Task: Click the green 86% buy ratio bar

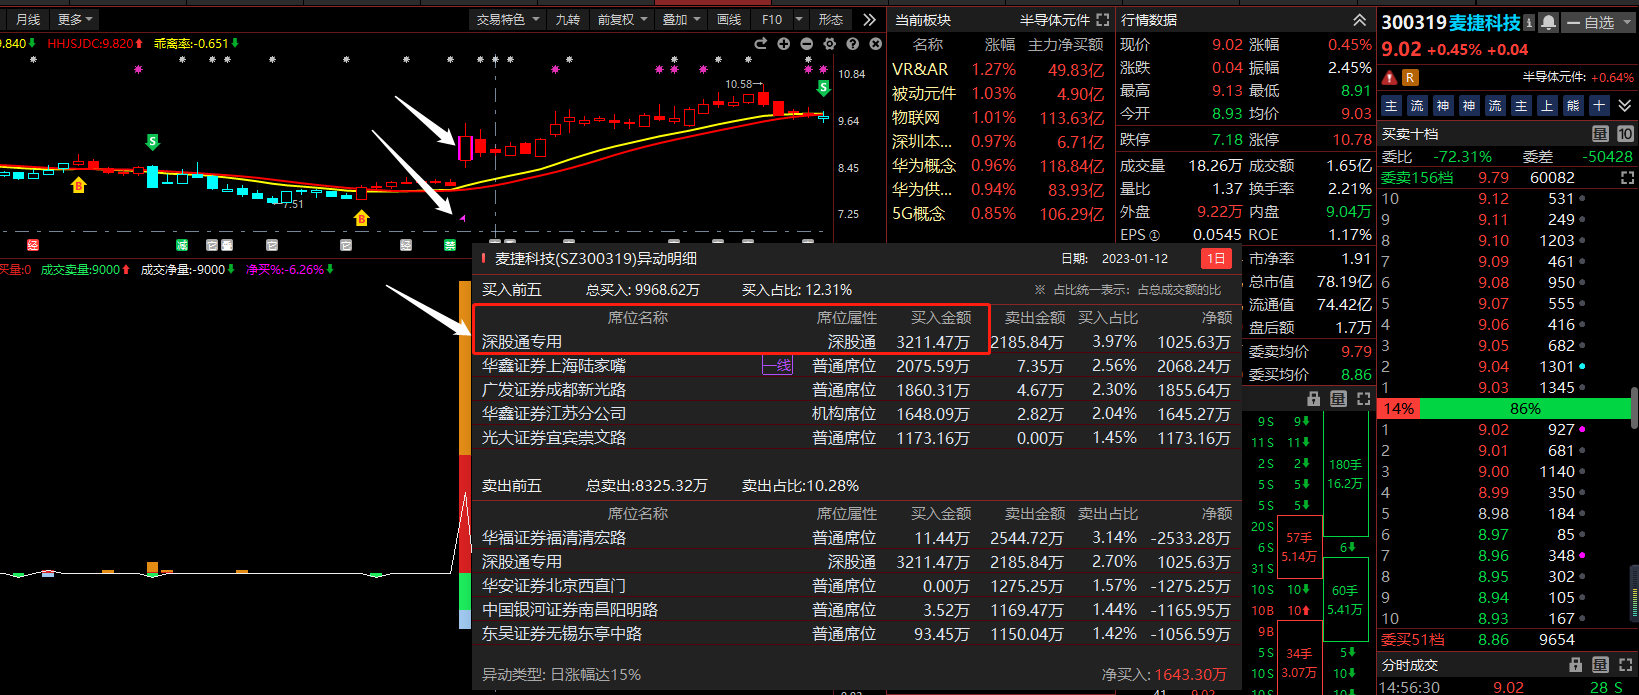Action: coord(1524,409)
